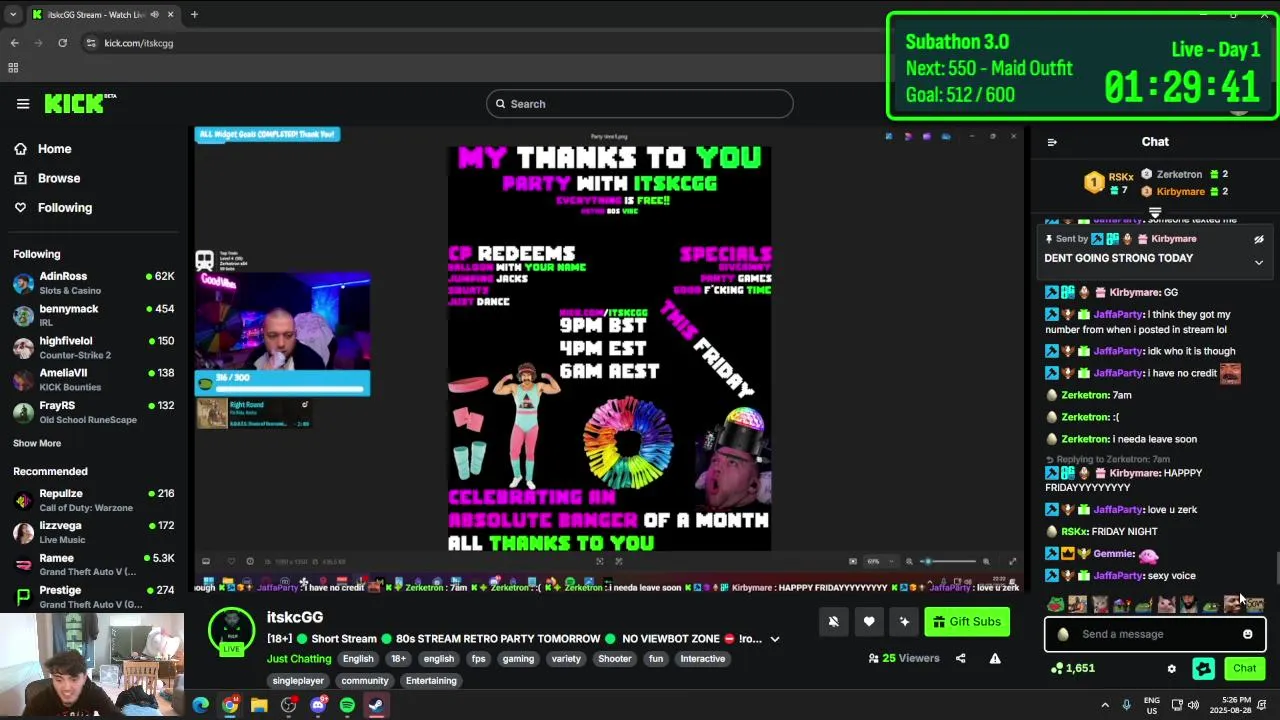Open File Explorer from taskbar
The image size is (1280, 720).
(x=259, y=705)
